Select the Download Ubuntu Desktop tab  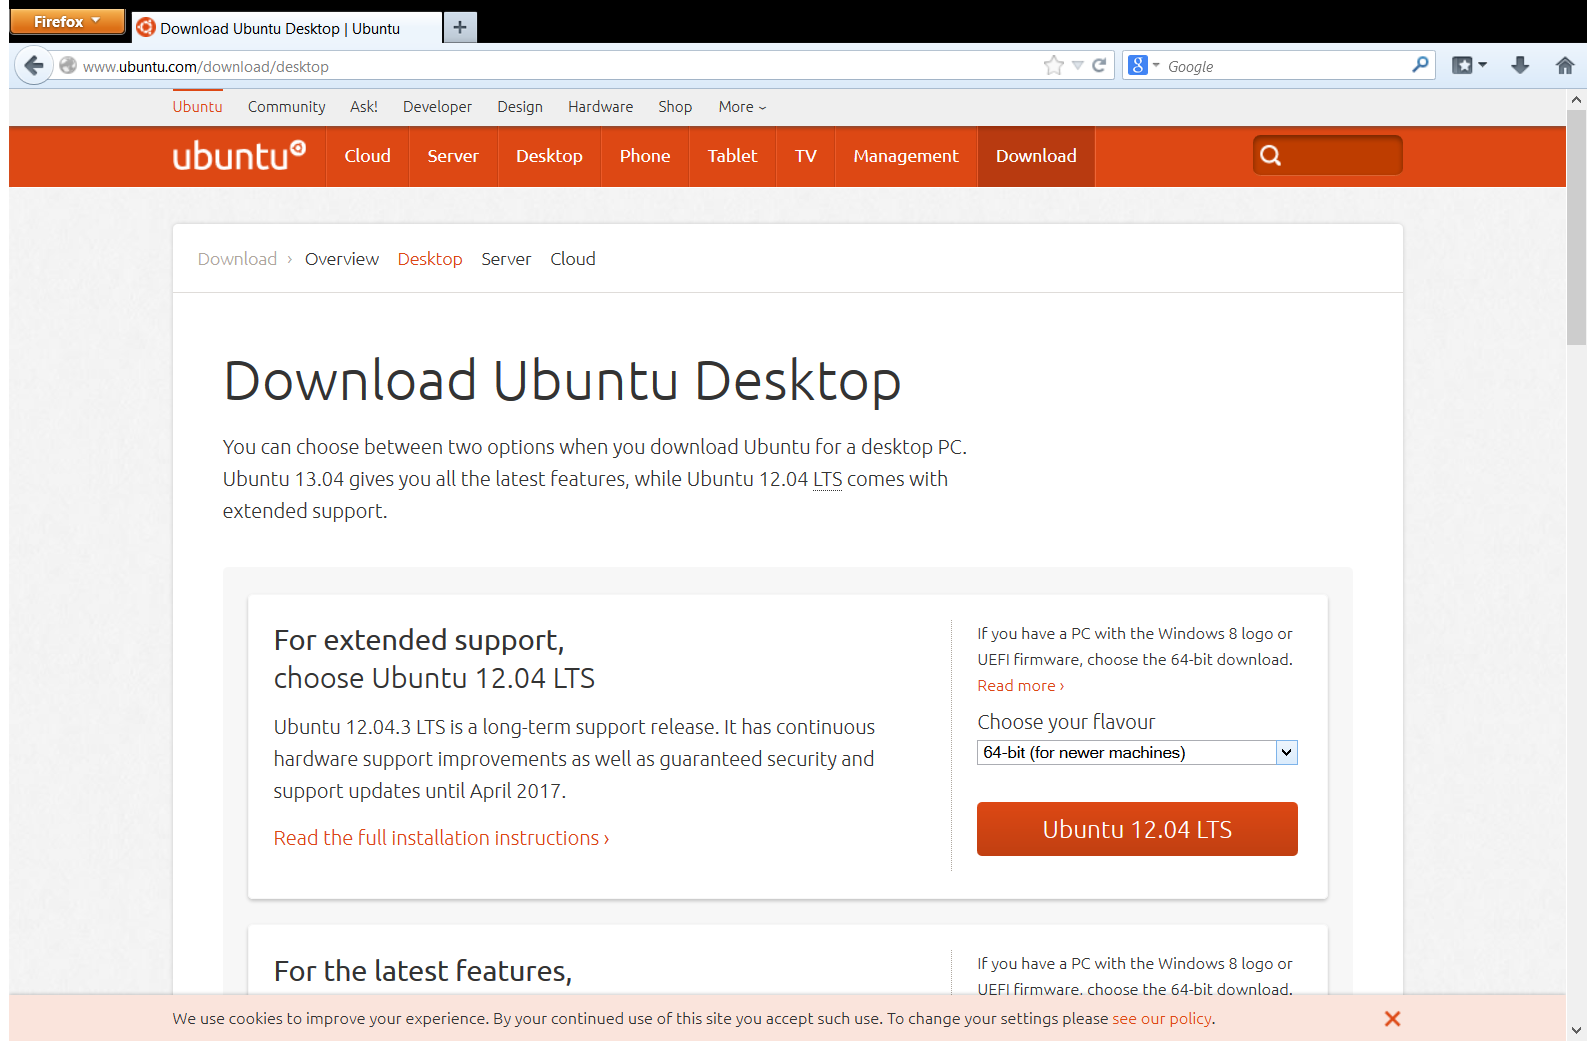287,28
